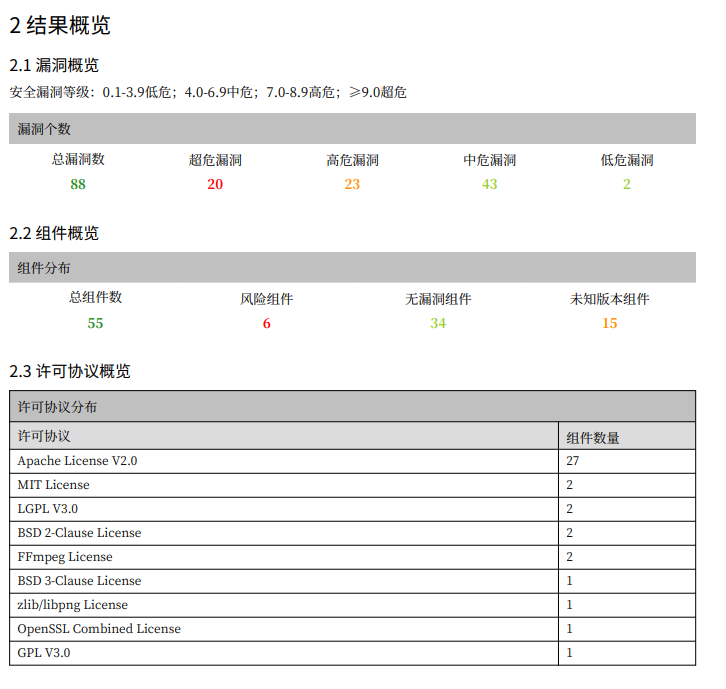Image resolution: width=726 pixels, height=689 pixels.
Task: Click the "总组件数" label
Action: click(95, 297)
